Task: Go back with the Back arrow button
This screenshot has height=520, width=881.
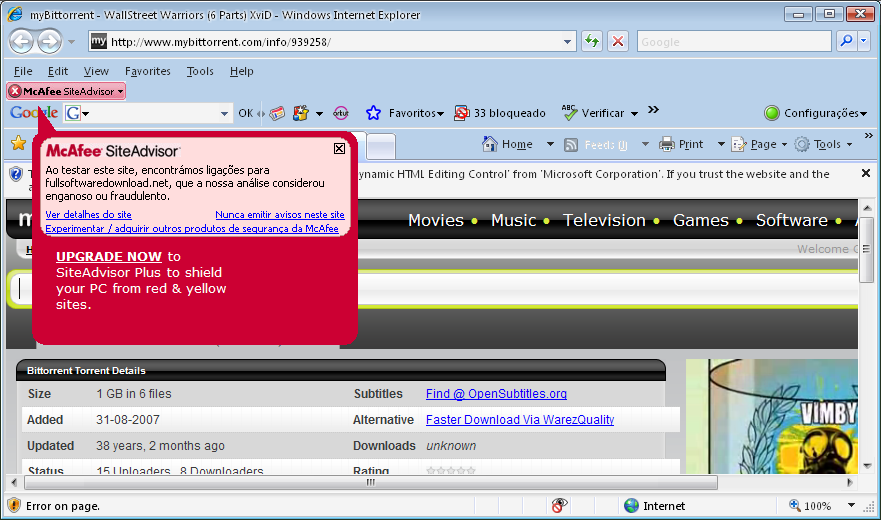Action: pos(21,42)
